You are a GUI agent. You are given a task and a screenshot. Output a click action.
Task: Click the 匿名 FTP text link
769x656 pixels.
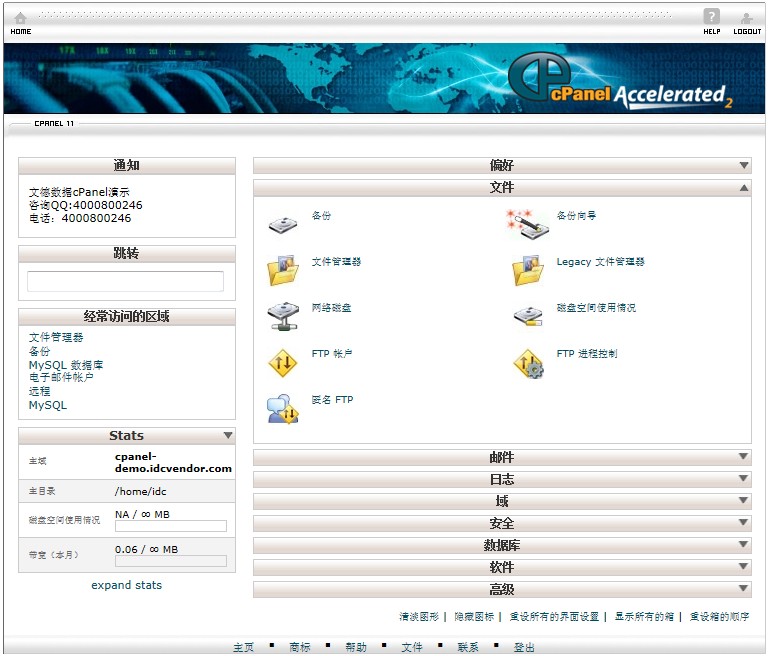[333, 400]
